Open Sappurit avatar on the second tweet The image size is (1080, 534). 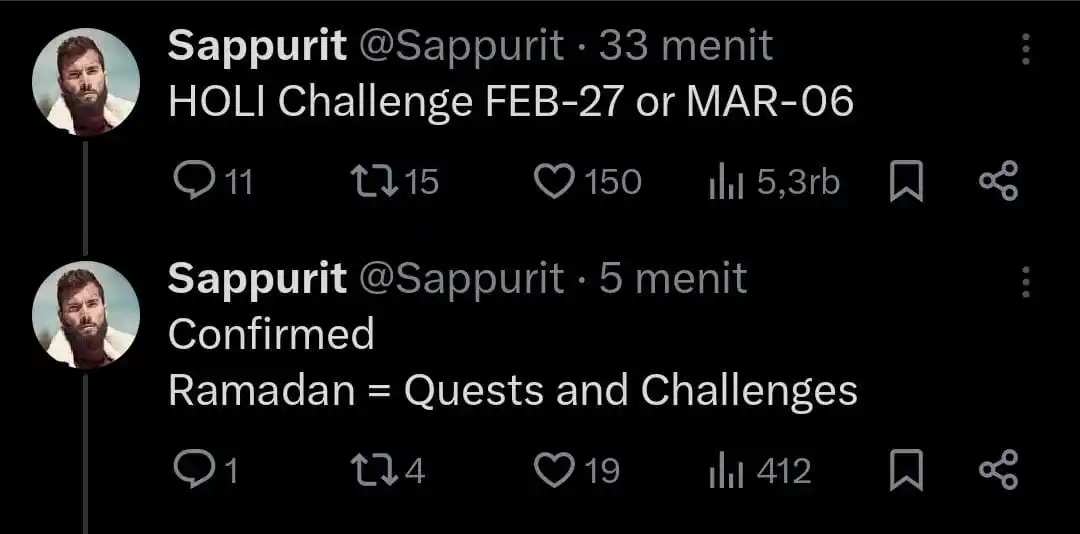85,315
